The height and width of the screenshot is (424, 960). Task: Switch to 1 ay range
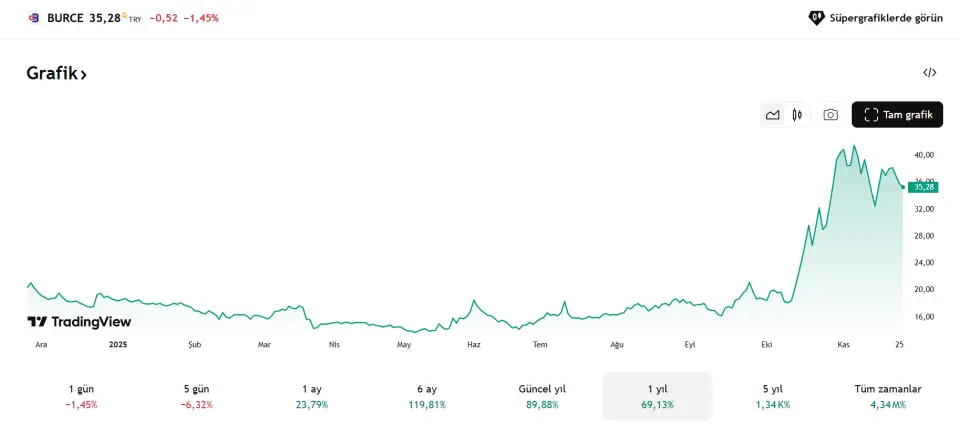(x=311, y=396)
